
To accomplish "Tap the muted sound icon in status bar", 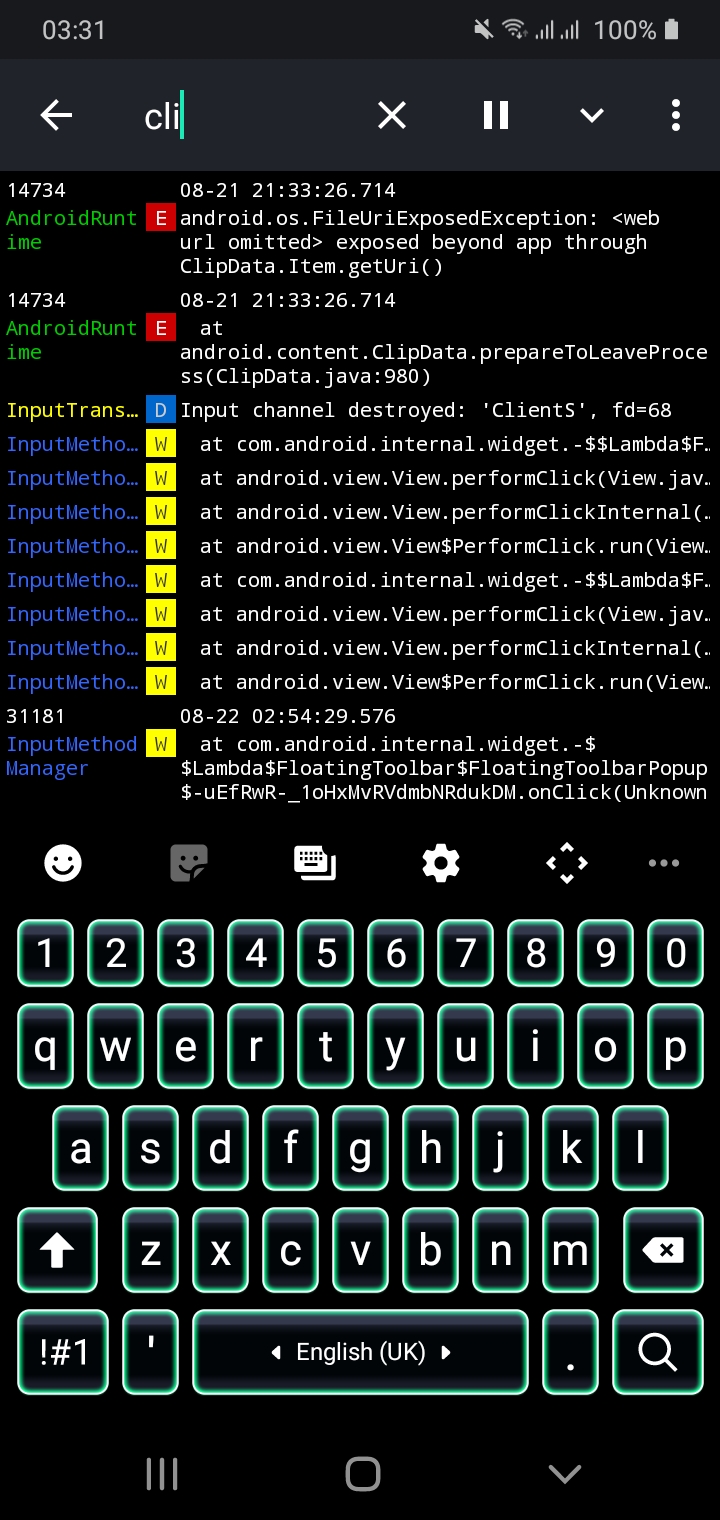I will tap(484, 30).
